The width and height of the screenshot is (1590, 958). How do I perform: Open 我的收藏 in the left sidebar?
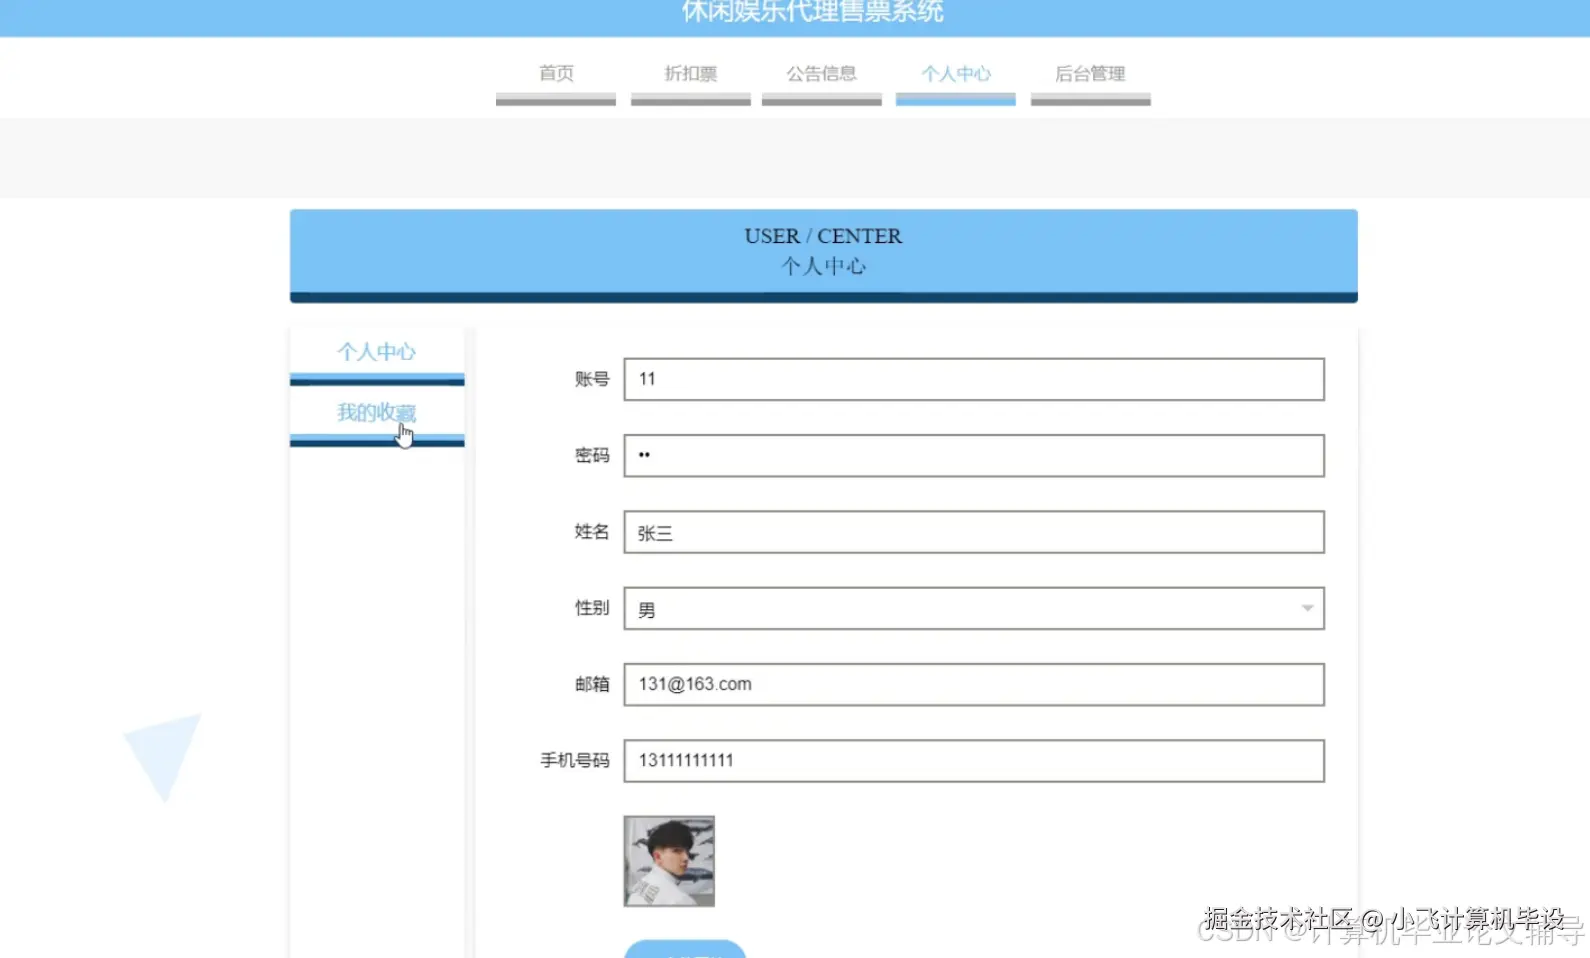[x=377, y=414]
